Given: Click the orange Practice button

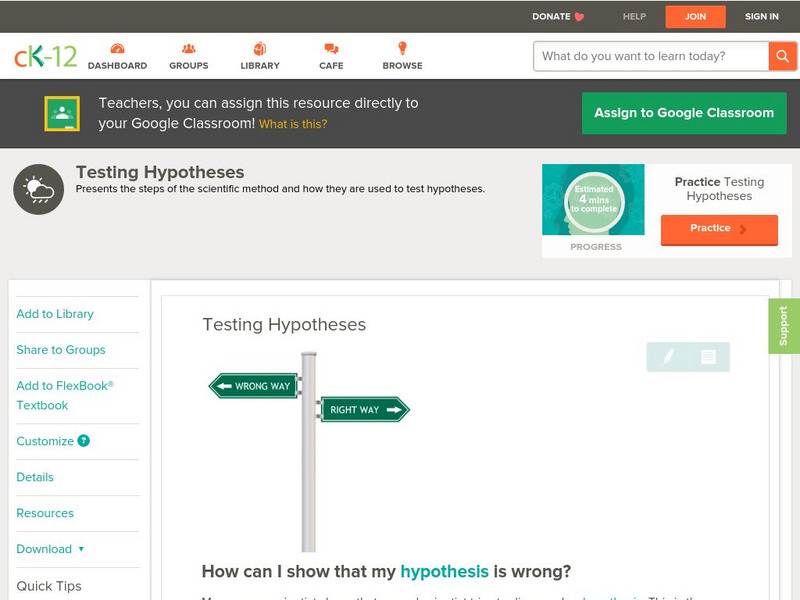Looking at the screenshot, I should [x=719, y=229].
